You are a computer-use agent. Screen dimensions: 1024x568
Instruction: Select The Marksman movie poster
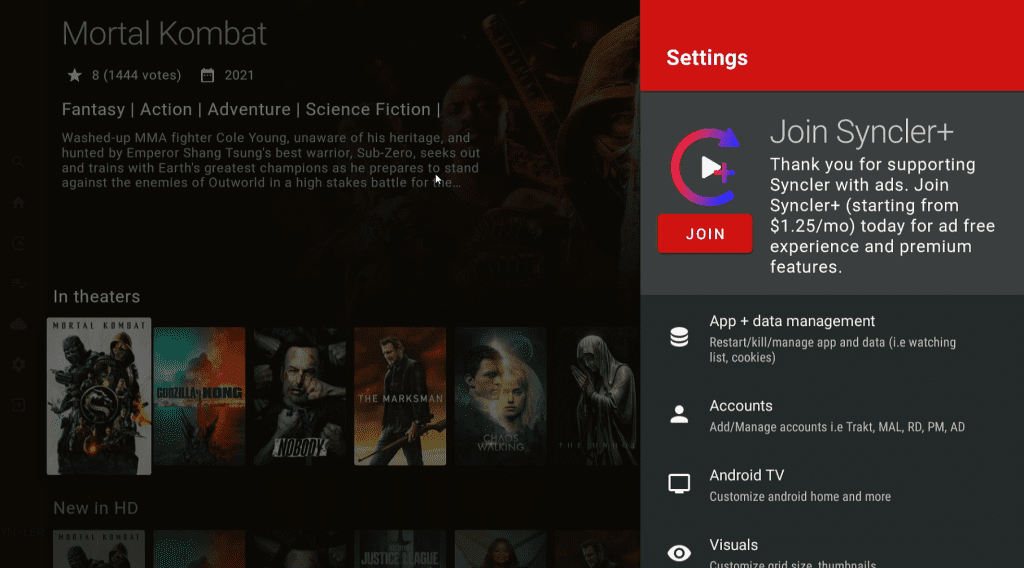pos(400,396)
